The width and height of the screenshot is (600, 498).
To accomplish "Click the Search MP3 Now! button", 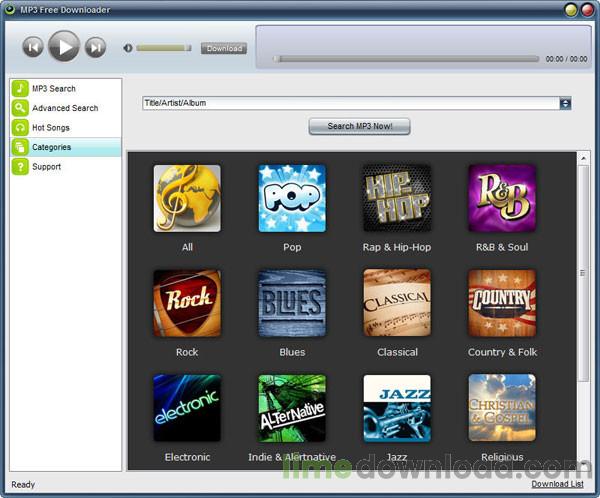I will click(359, 127).
